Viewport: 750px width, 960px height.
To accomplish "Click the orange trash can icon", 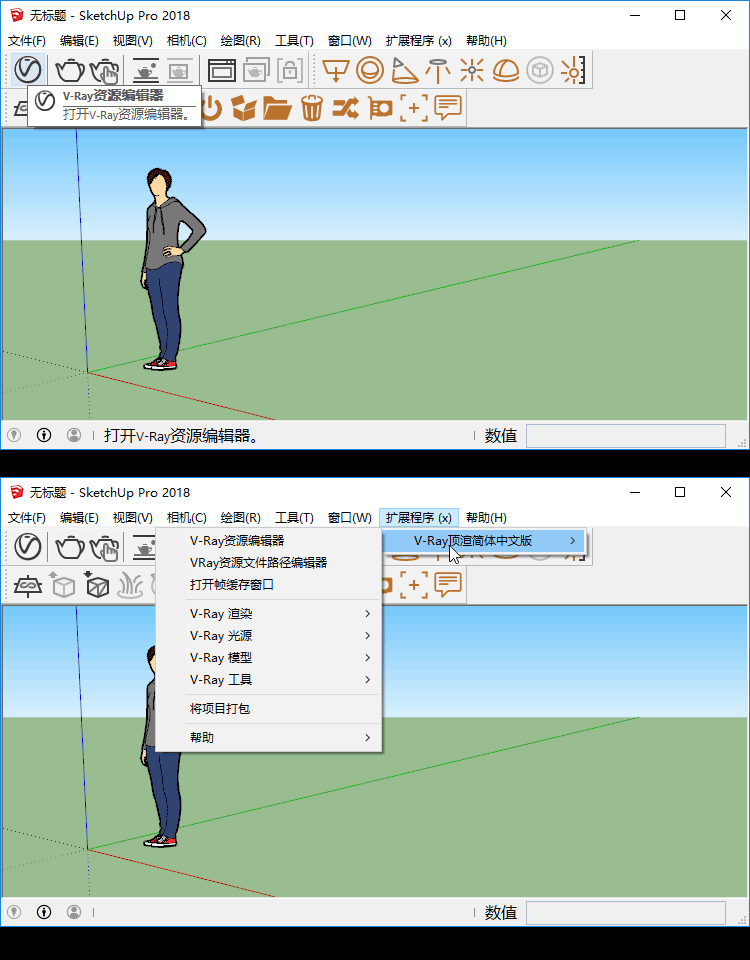I will 312,108.
